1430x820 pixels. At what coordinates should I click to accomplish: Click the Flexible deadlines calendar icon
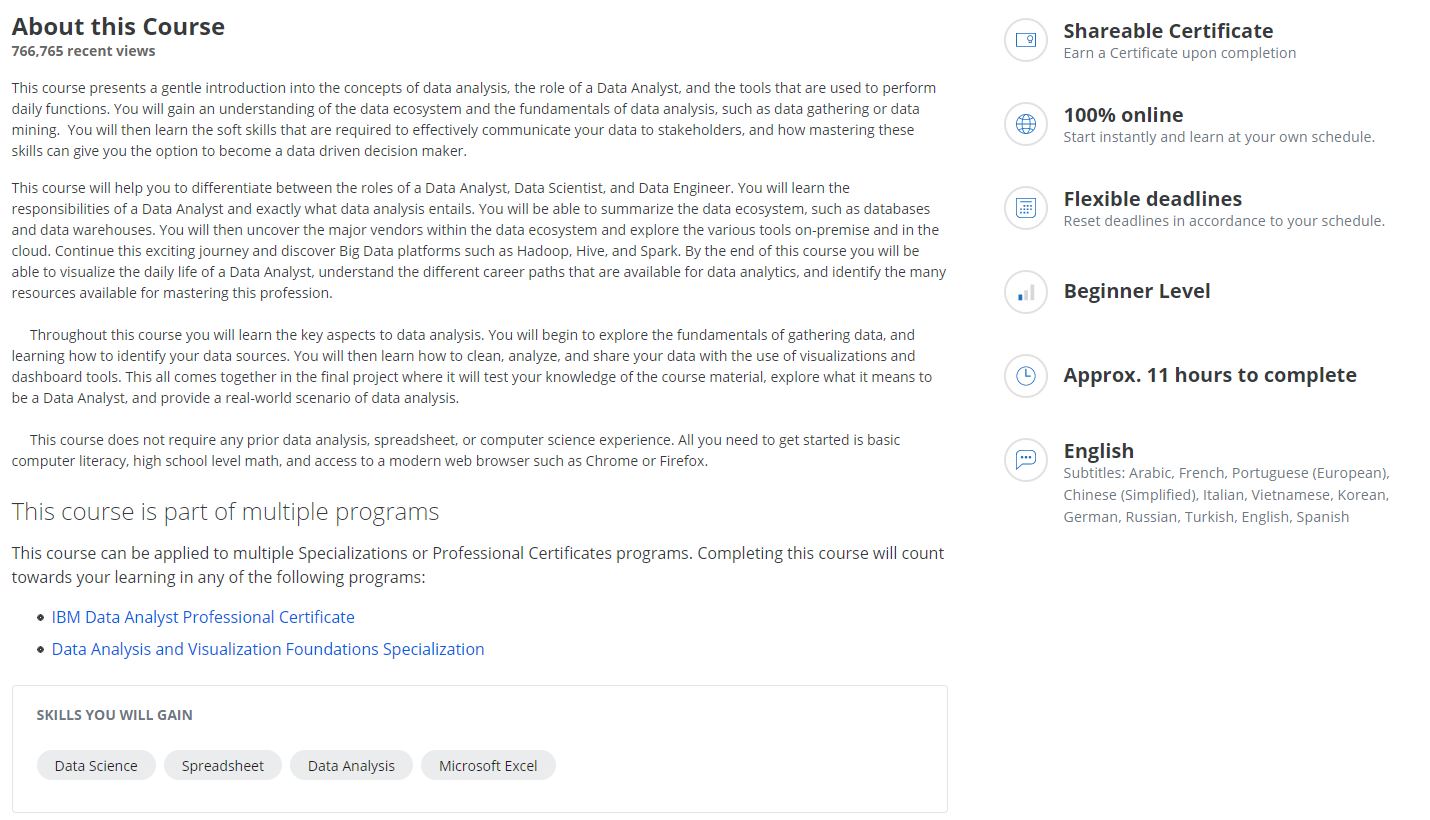[x=1025, y=208]
